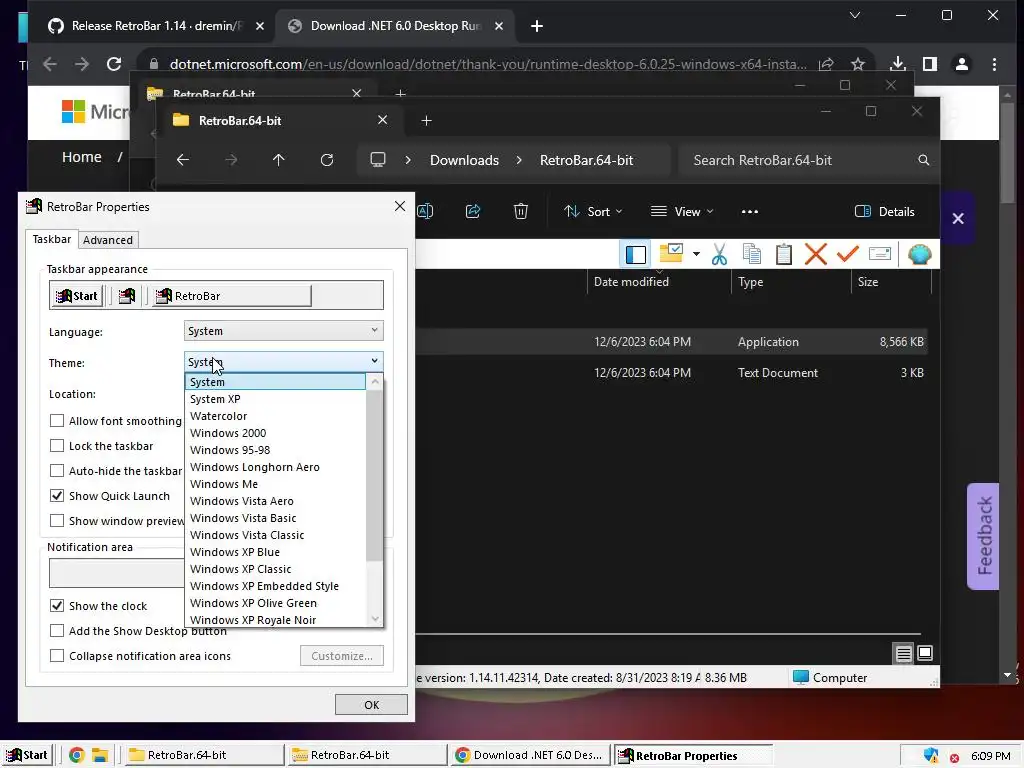Screen dimensions: 1024x768
Task: Open Chrome tab search chevron
Action: tap(854, 15)
